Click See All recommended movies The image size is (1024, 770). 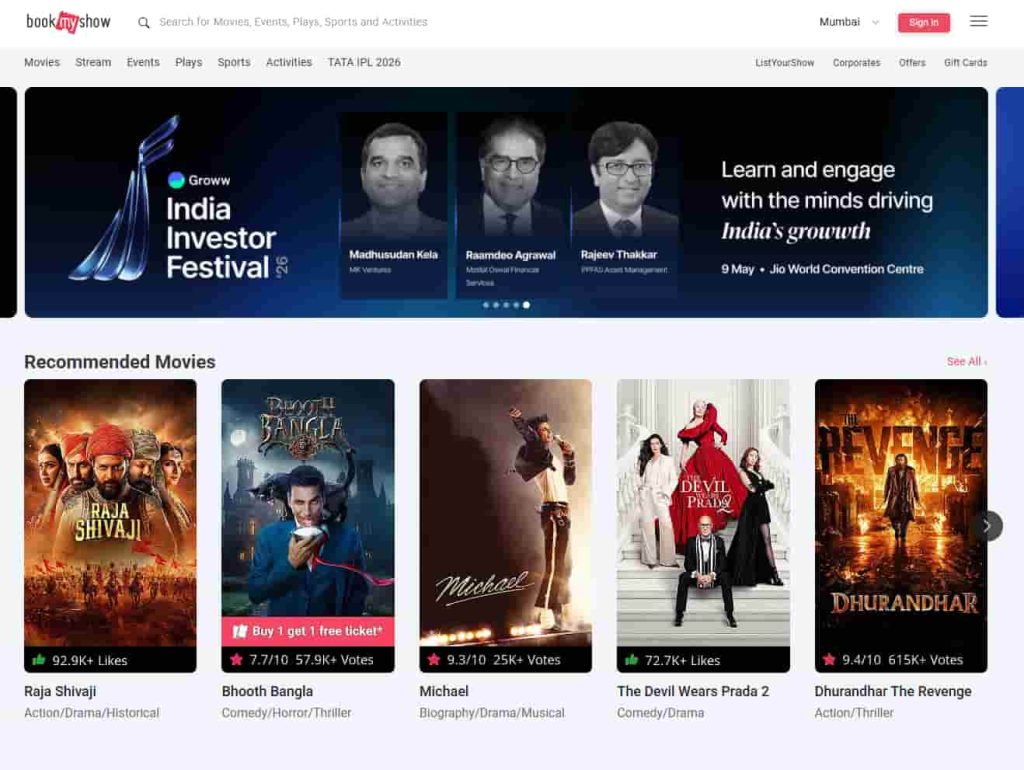tap(967, 361)
